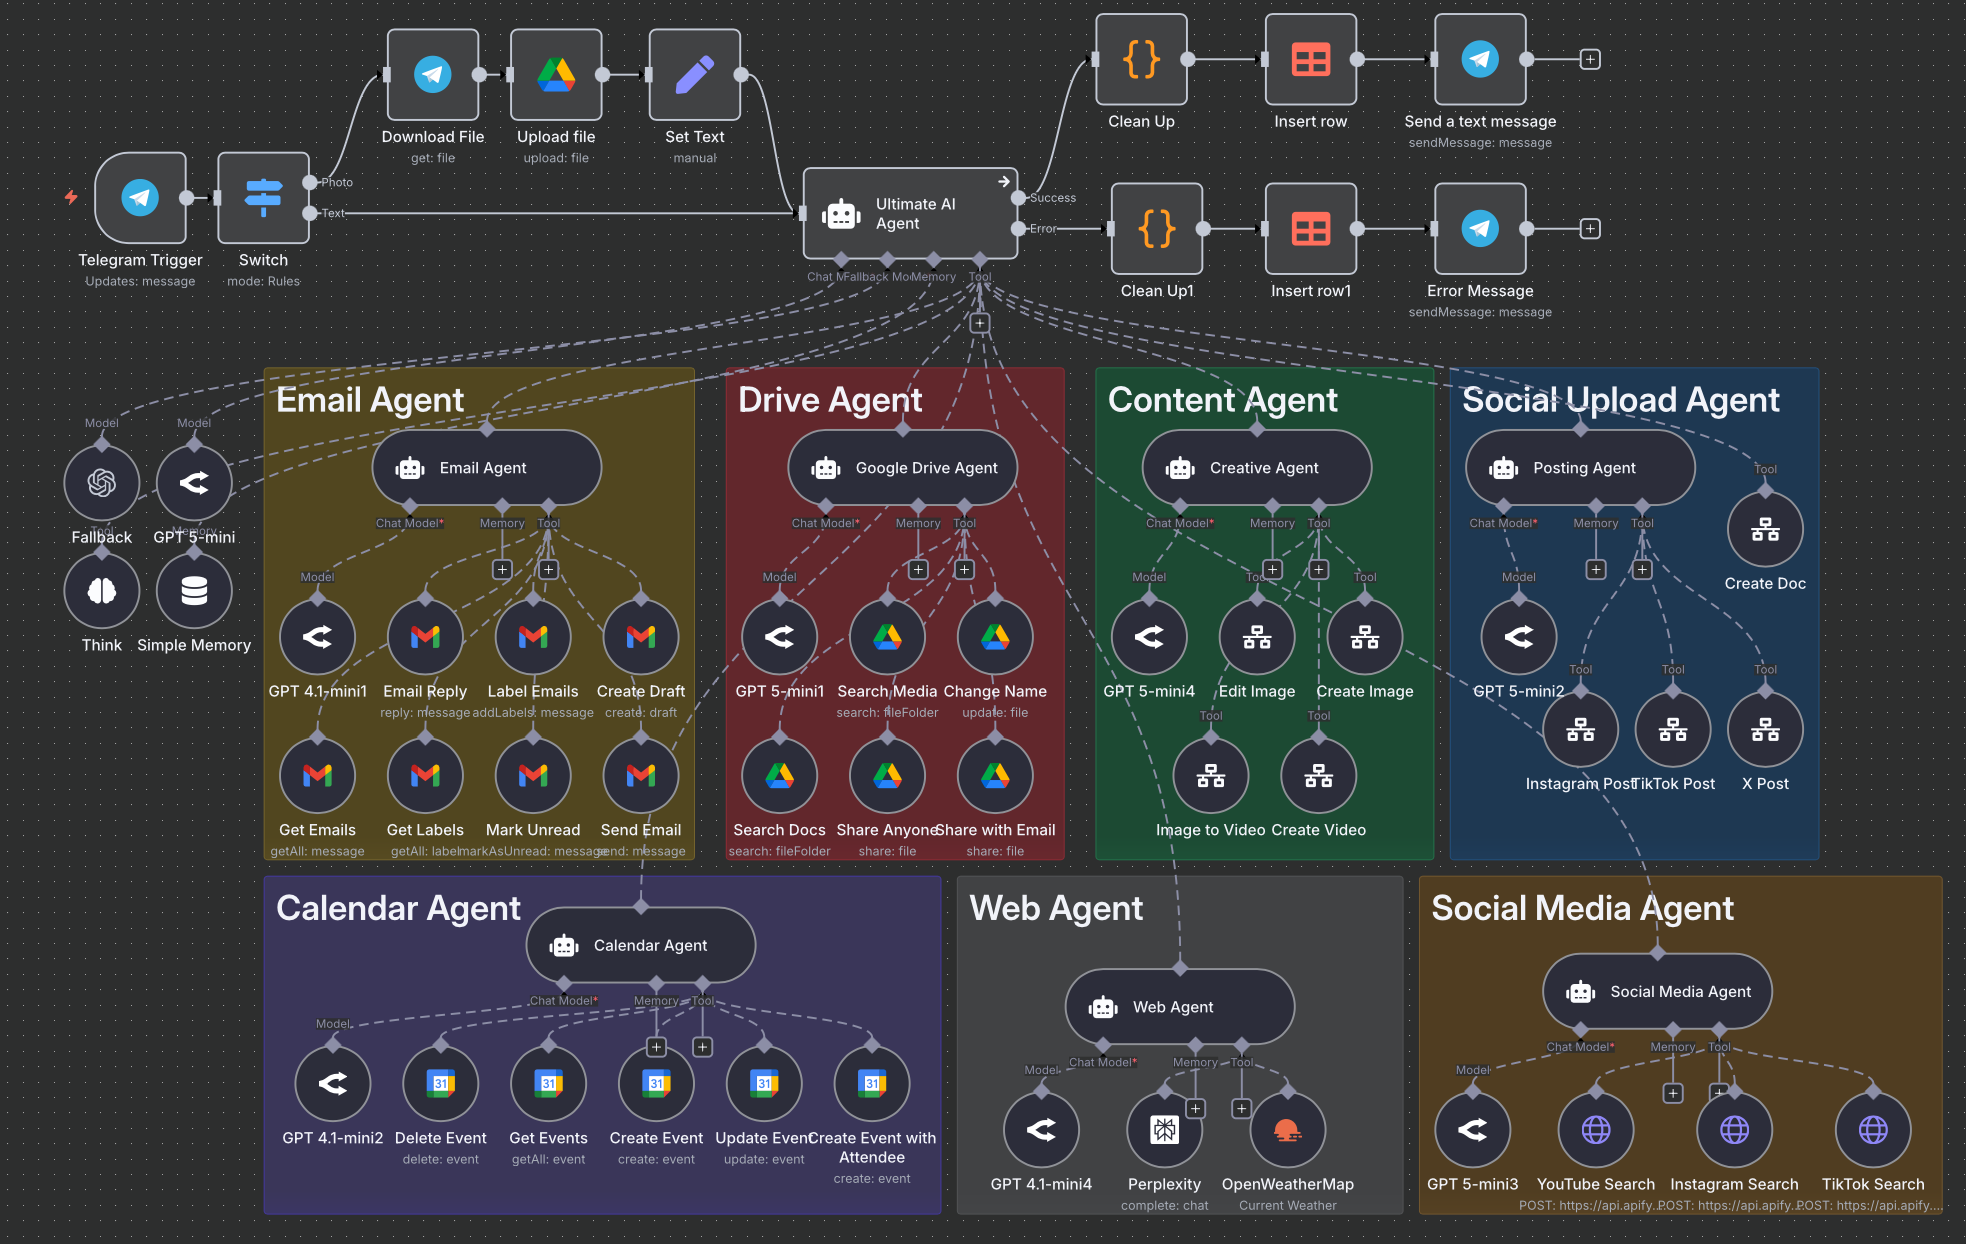The image size is (1966, 1244).
Task: Add node after Send a text message
Action: (1589, 60)
